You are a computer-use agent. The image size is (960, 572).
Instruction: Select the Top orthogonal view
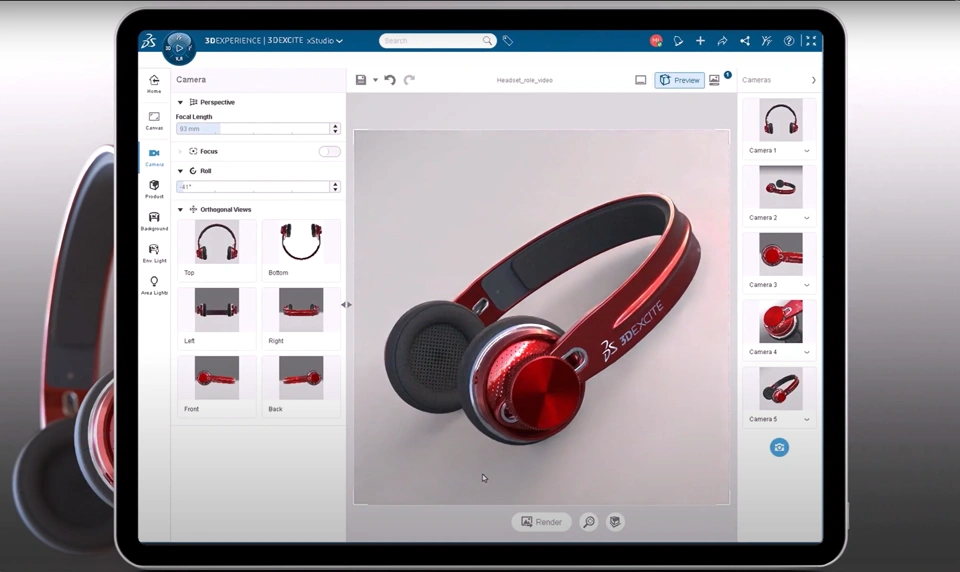[217, 250]
